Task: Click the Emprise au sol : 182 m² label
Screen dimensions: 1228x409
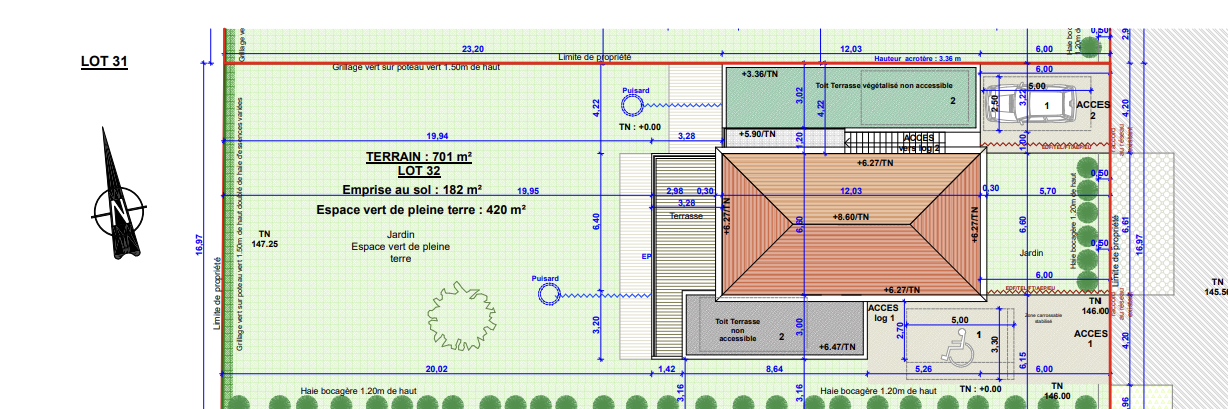Action: 411,189
